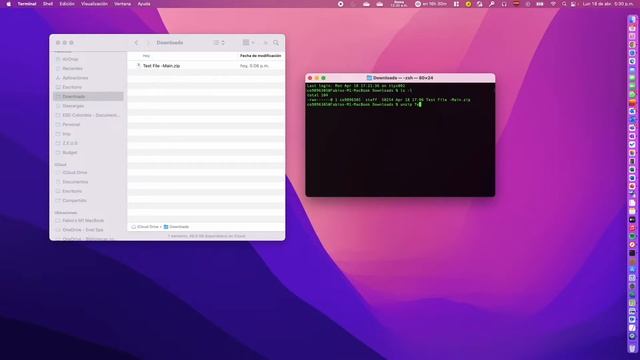
Task: Click the Terminal window title text
Action: click(x=403, y=78)
